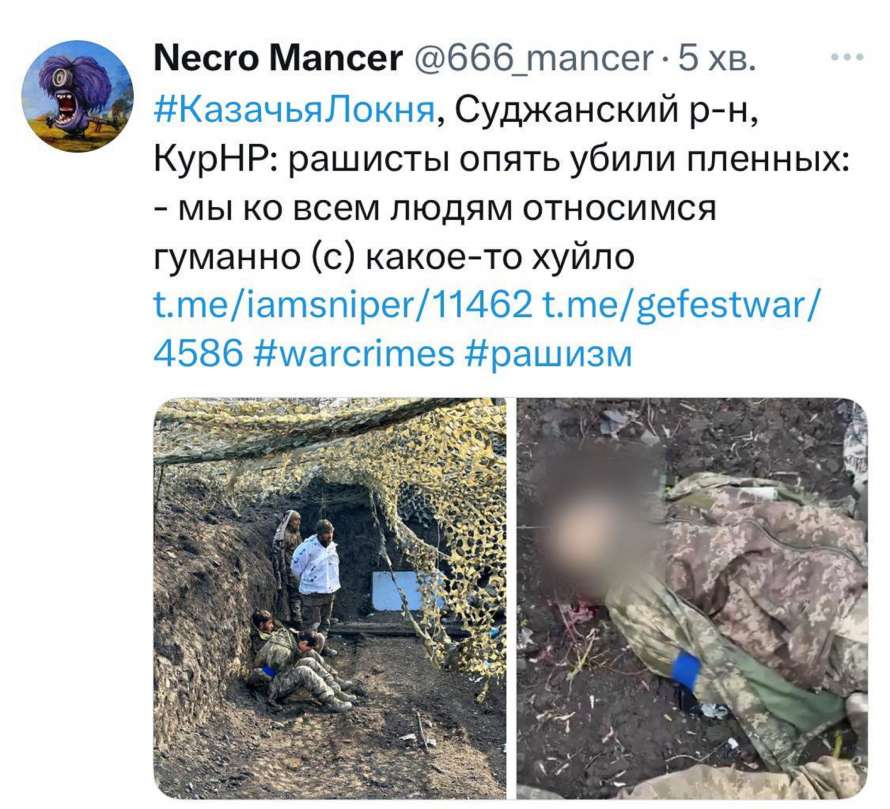Open the three-dot more options menu

847,57
